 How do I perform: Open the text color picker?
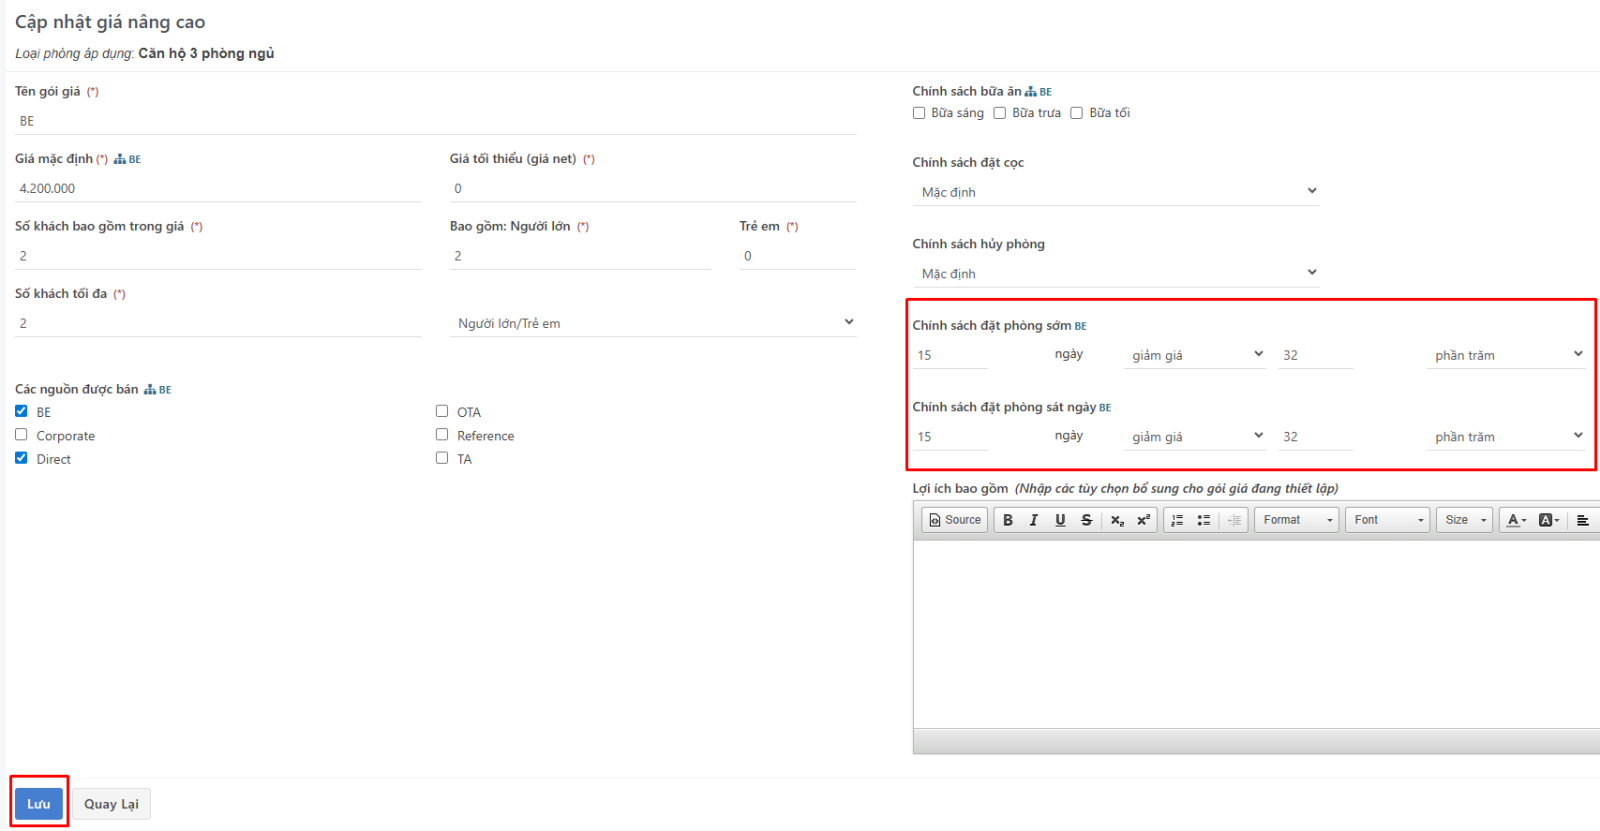pos(1516,520)
